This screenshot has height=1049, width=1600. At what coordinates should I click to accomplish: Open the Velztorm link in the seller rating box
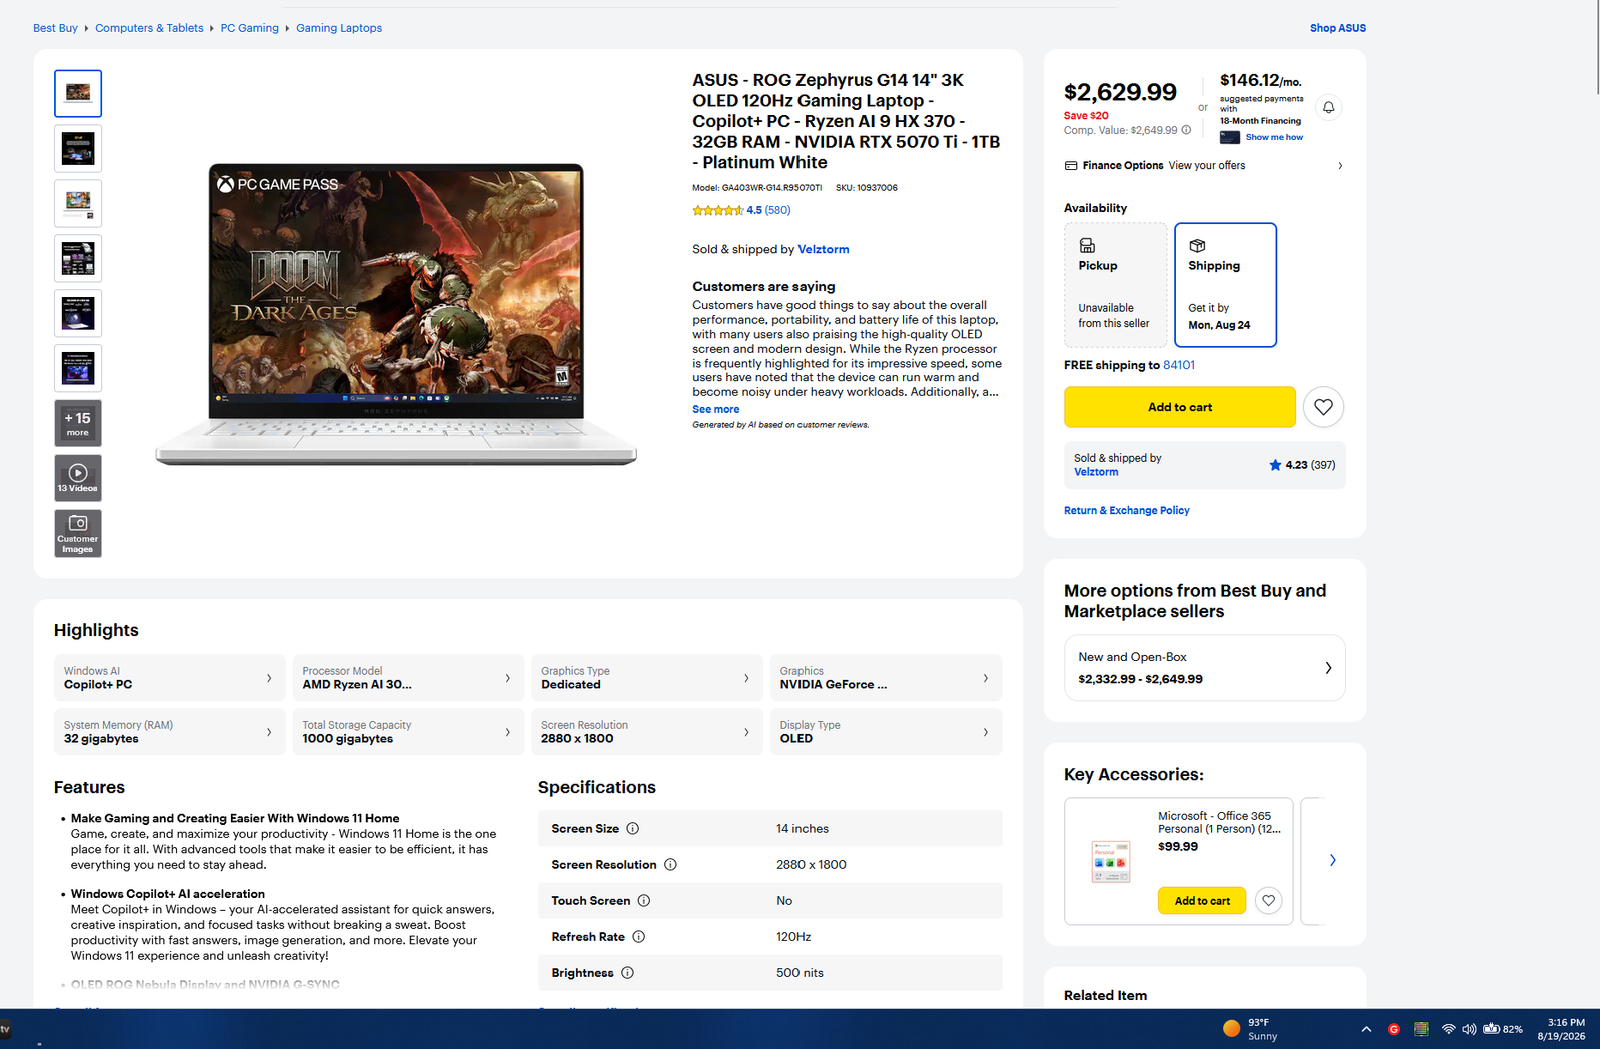[1096, 472]
